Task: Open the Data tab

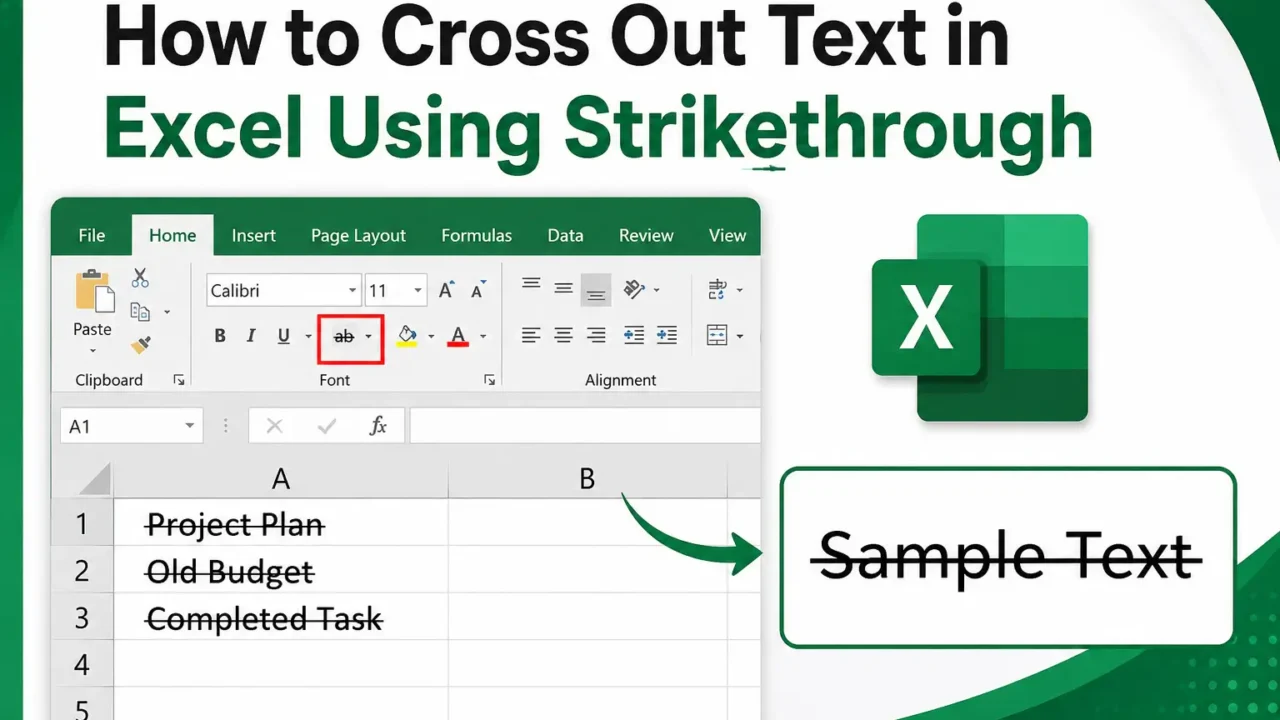Action: coord(565,236)
